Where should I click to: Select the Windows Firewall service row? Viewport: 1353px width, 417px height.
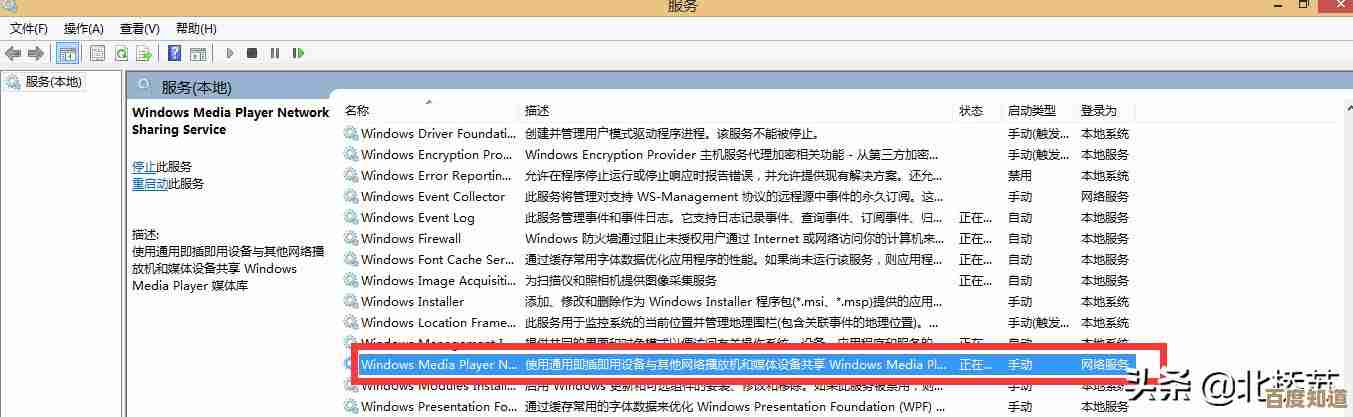coord(411,239)
